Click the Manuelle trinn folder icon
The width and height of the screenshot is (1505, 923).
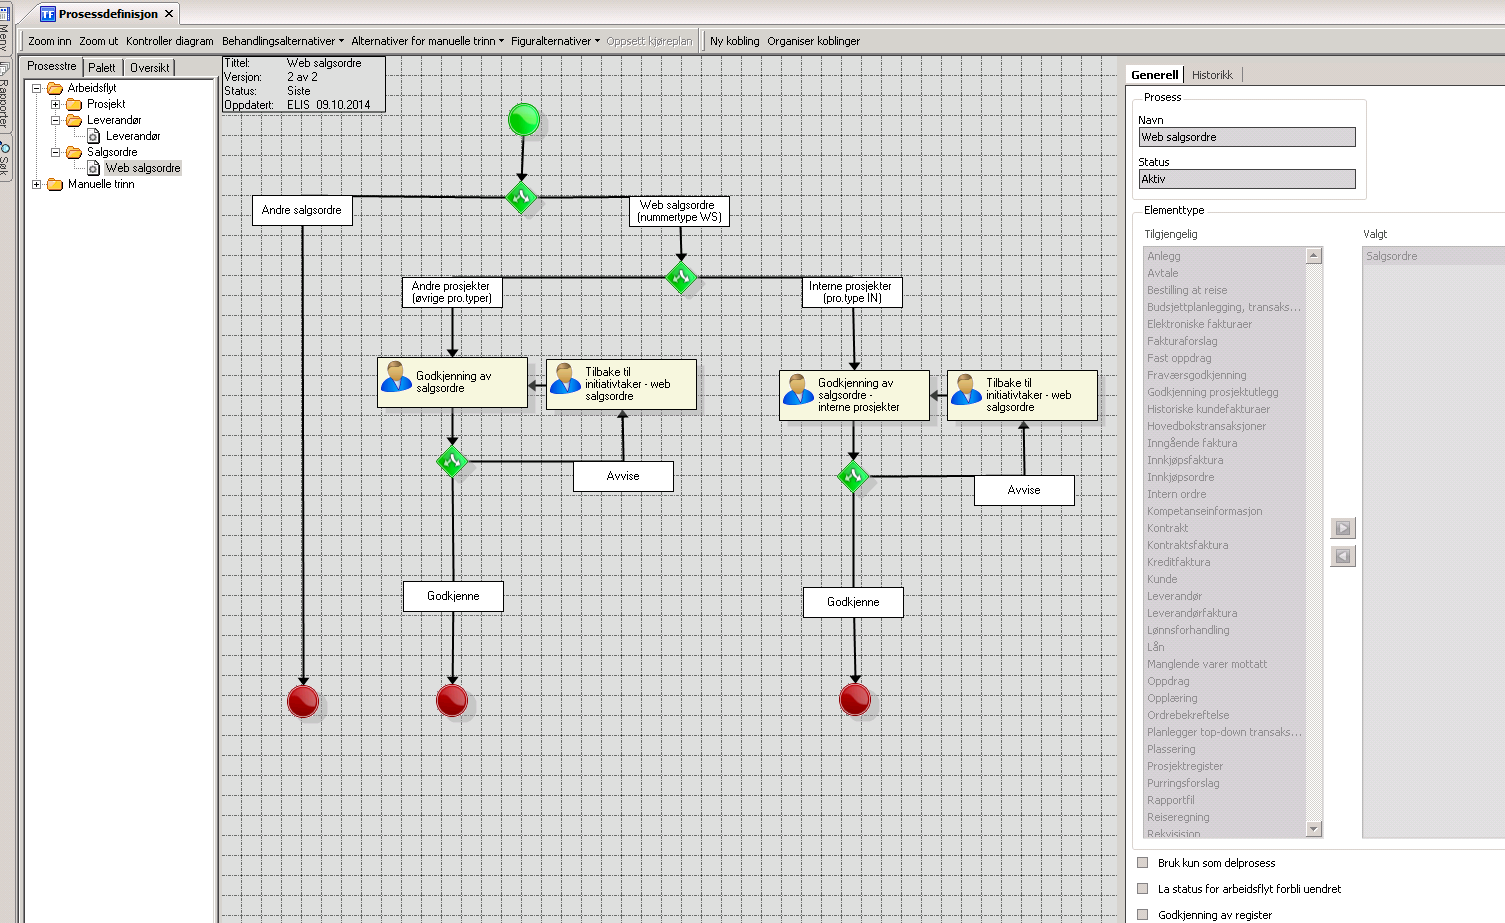pyautogui.click(x=55, y=184)
